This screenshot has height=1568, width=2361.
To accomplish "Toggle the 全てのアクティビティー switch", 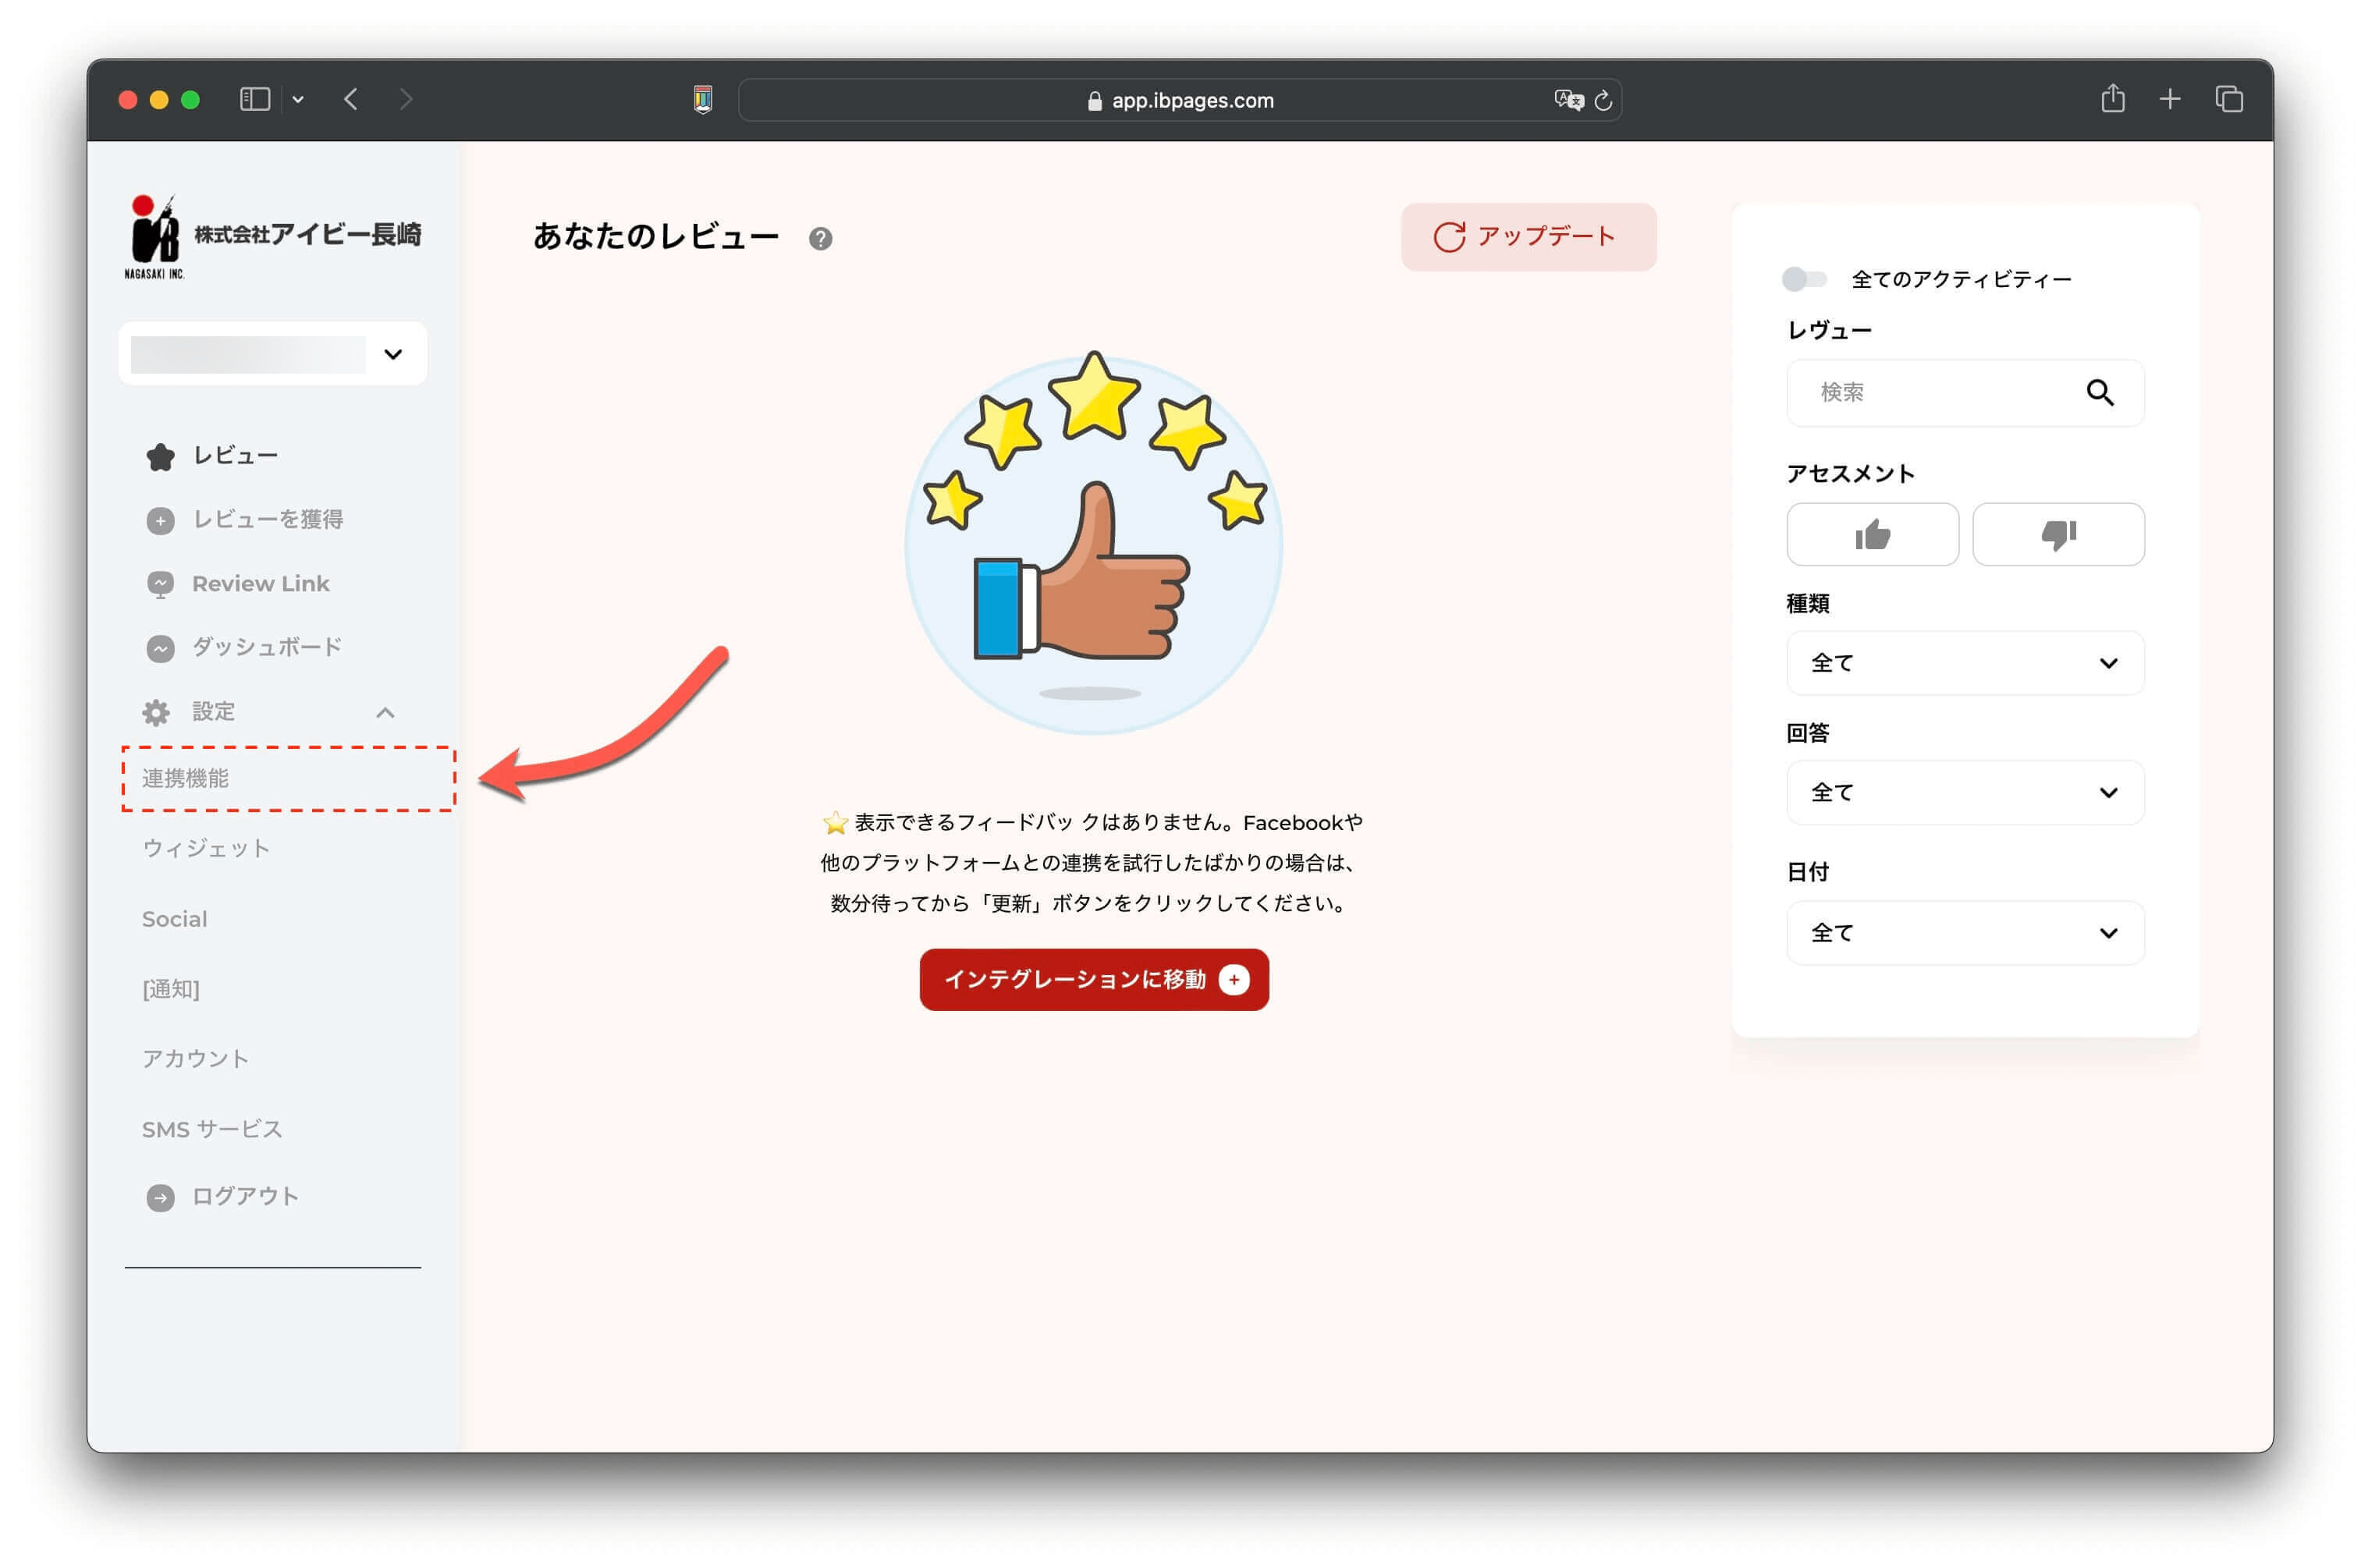I will pos(1803,279).
